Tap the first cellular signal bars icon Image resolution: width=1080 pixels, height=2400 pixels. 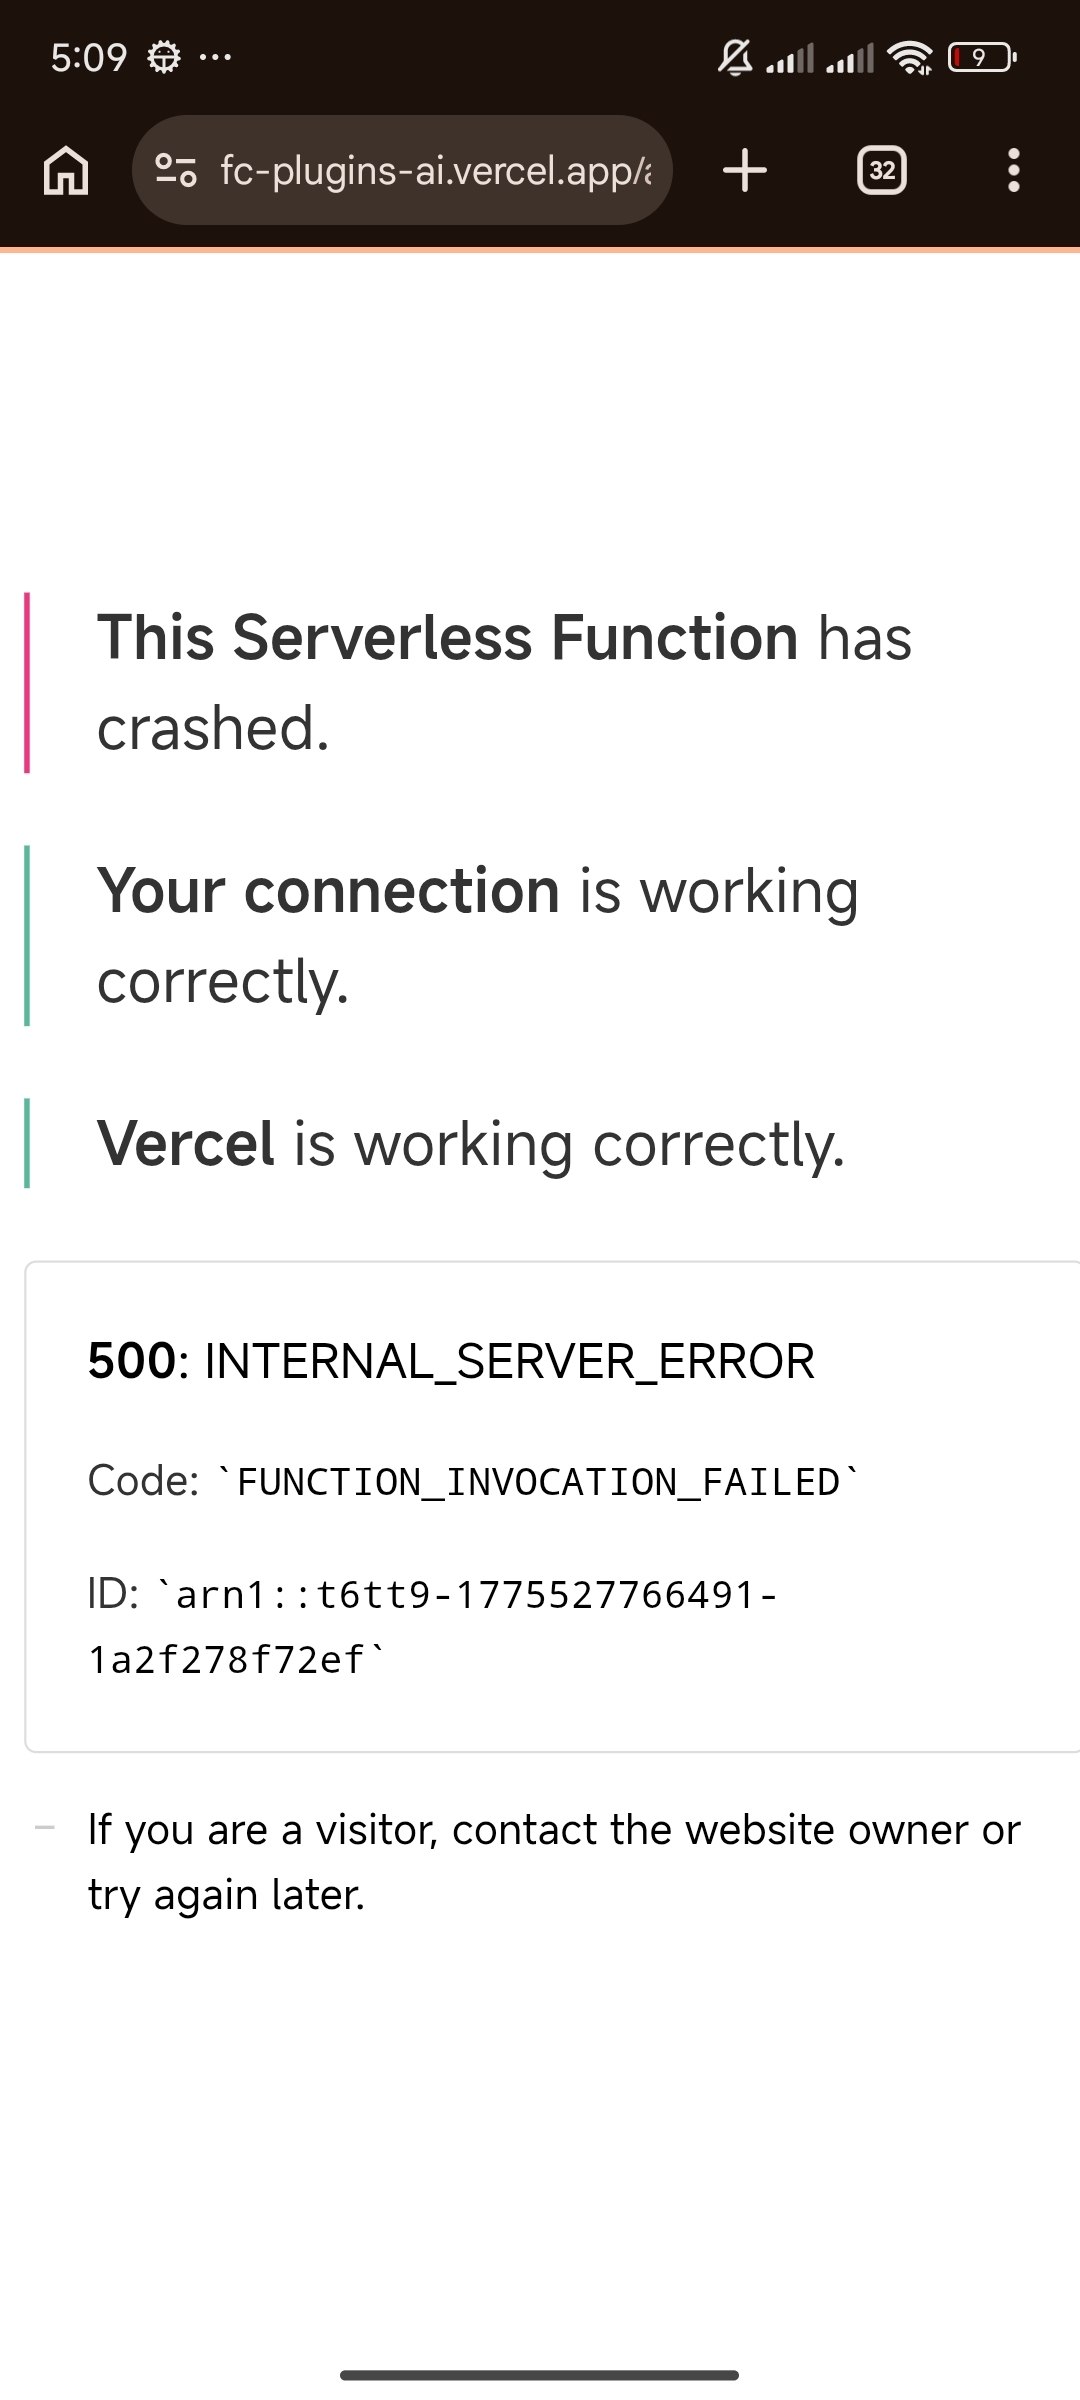tap(790, 58)
